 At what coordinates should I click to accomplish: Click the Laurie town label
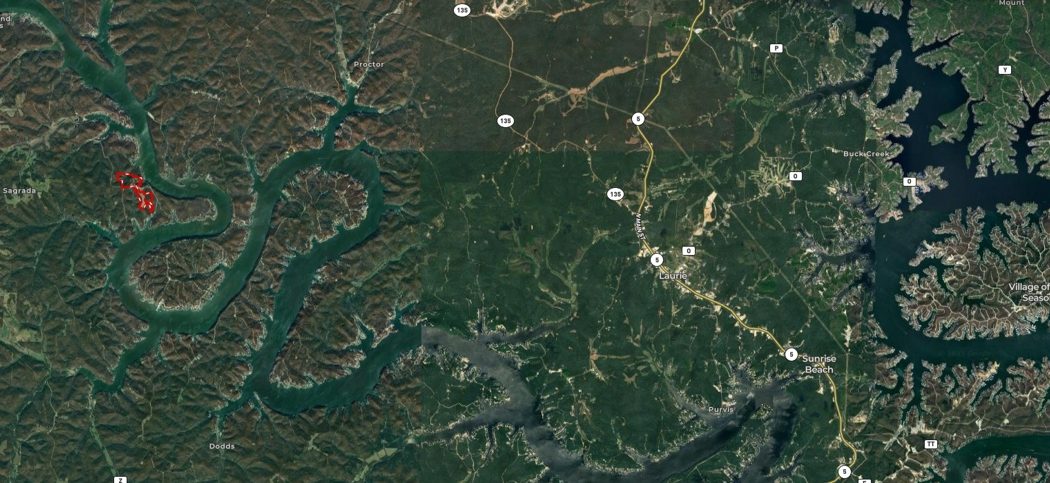tap(673, 276)
